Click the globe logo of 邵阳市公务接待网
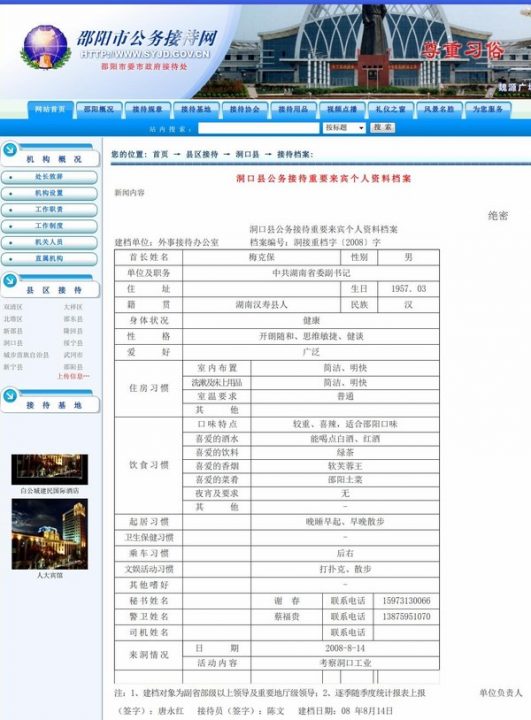Image resolution: width=531 pixels, height=720 pixels. (x=45, y=47)
